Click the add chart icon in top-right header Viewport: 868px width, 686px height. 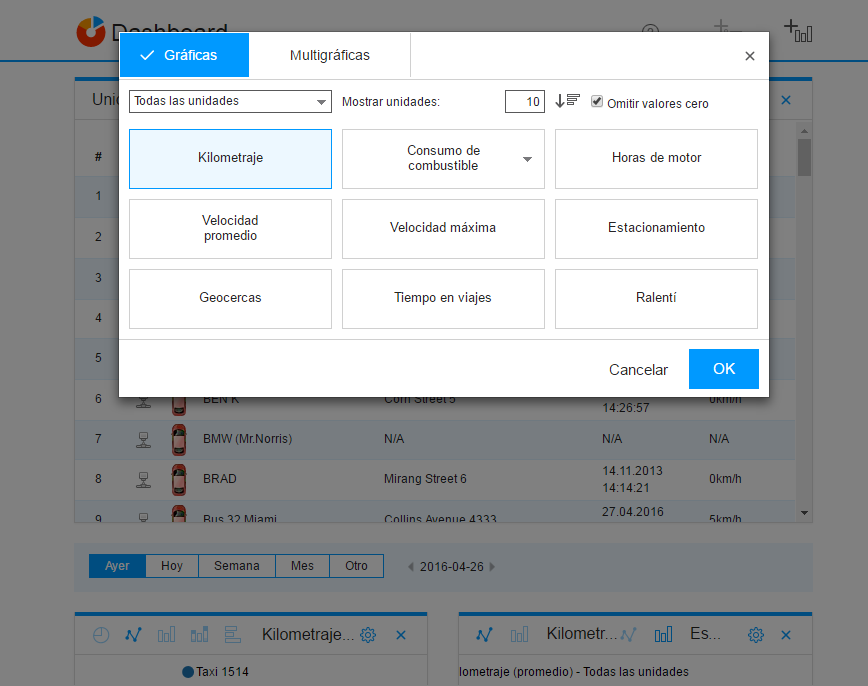(x=797, y=30)
